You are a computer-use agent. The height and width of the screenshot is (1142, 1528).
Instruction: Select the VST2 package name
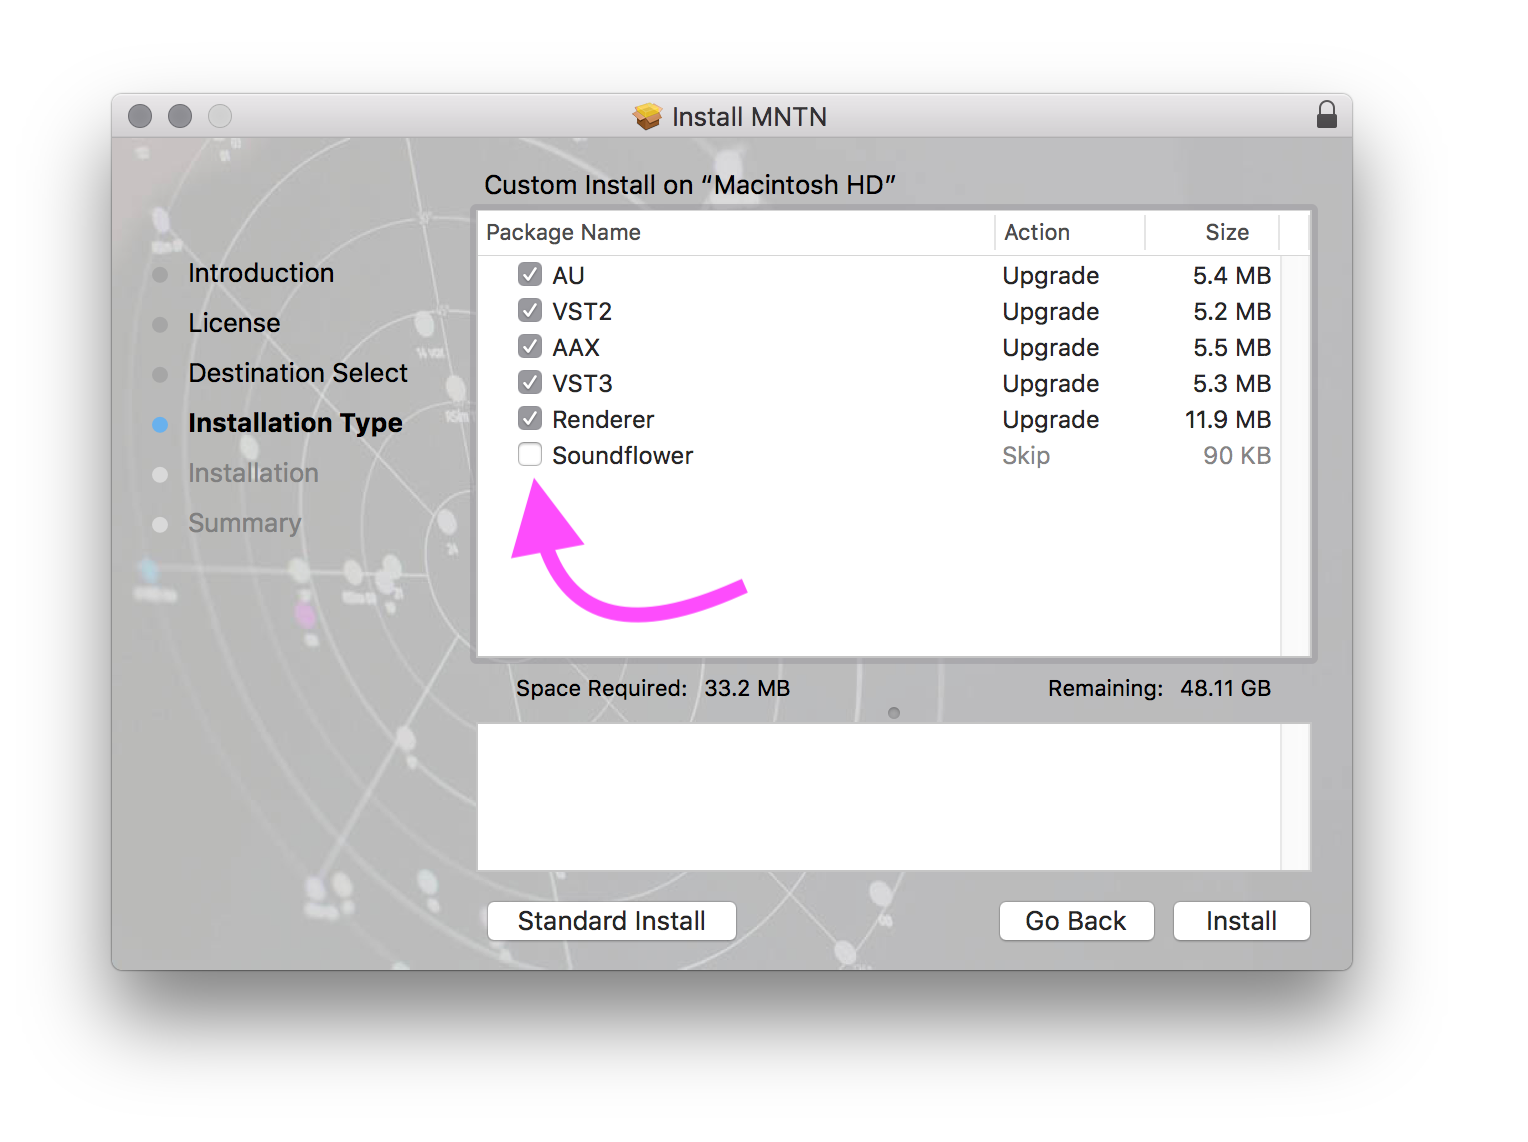(582, 311)
